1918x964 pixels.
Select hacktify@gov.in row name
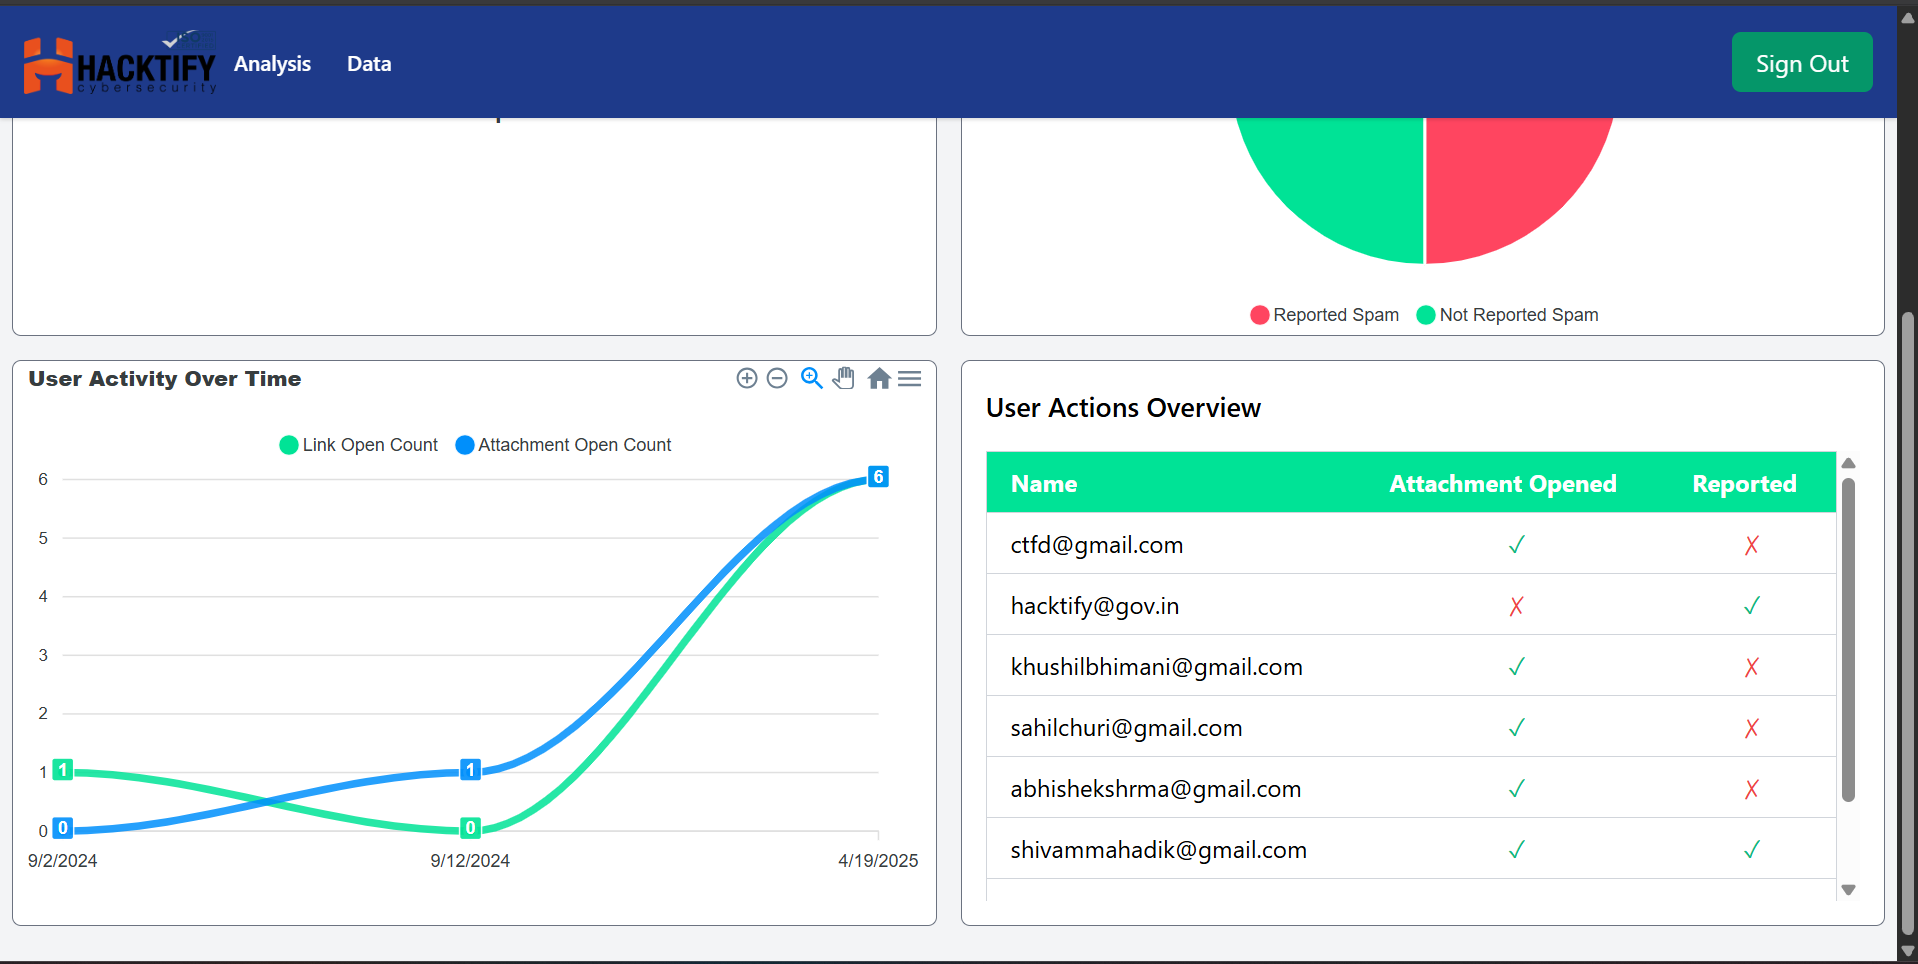(1095, 606)
